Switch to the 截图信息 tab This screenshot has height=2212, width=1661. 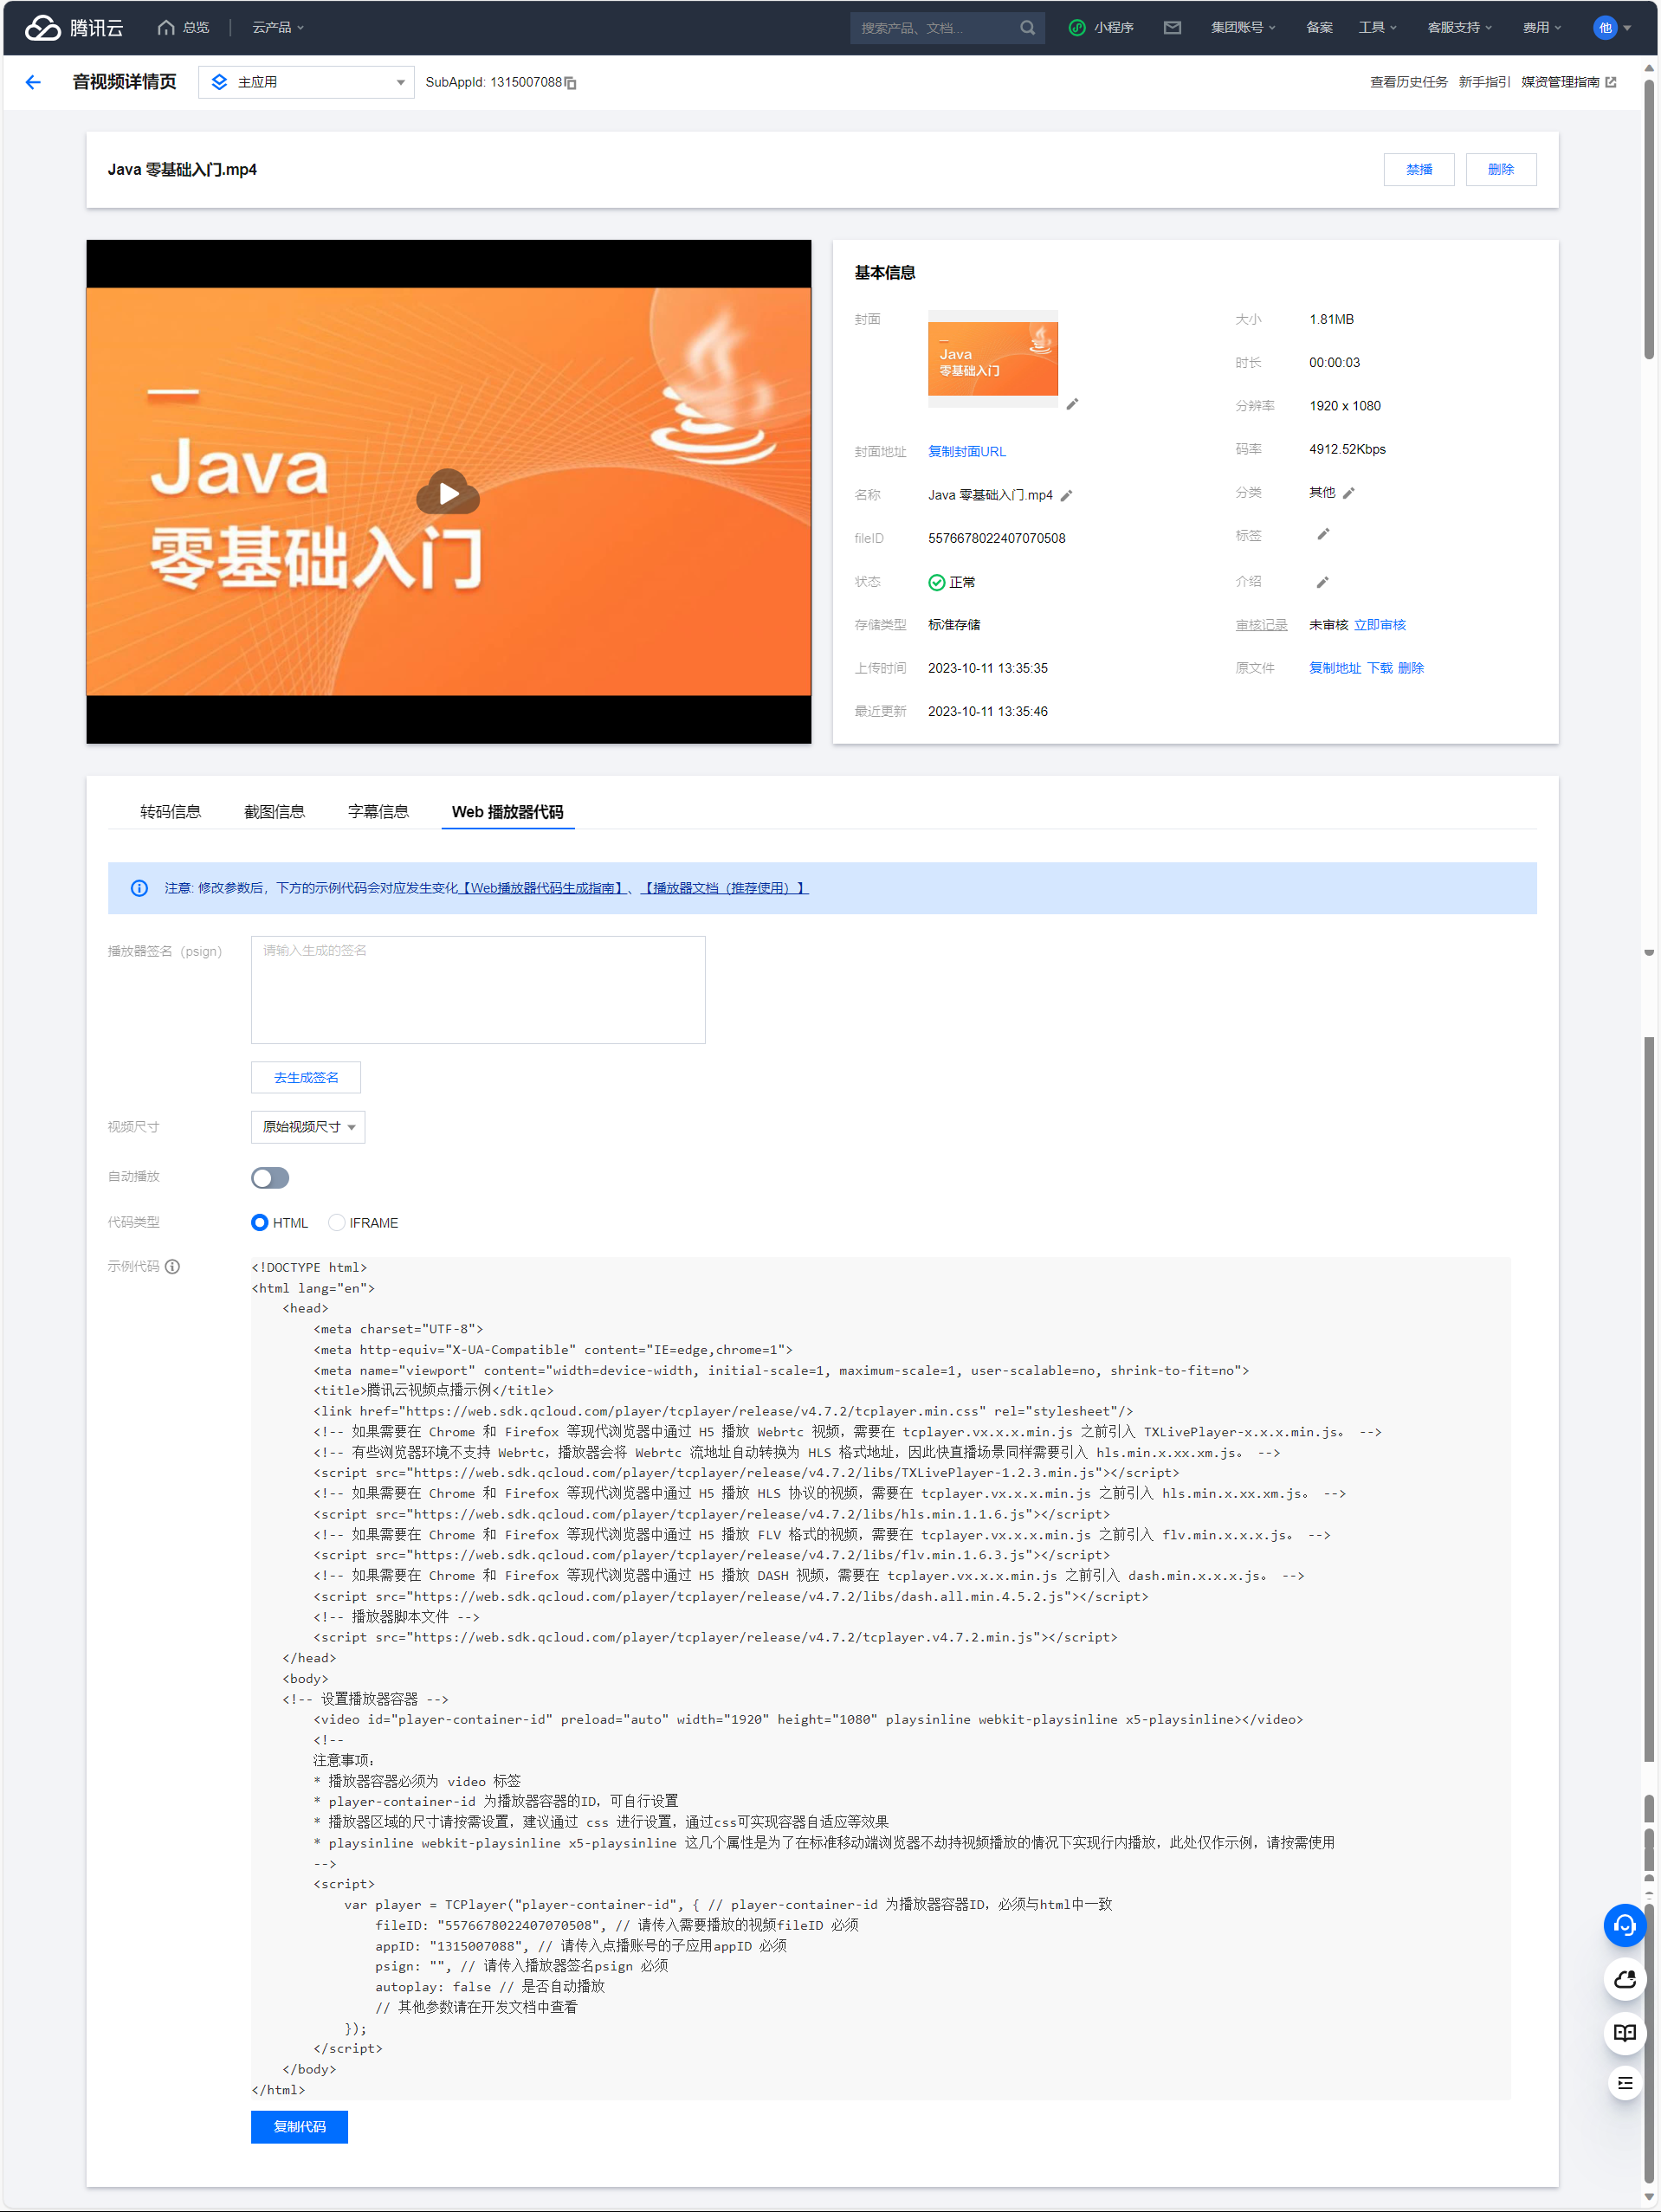pos(274,811)
